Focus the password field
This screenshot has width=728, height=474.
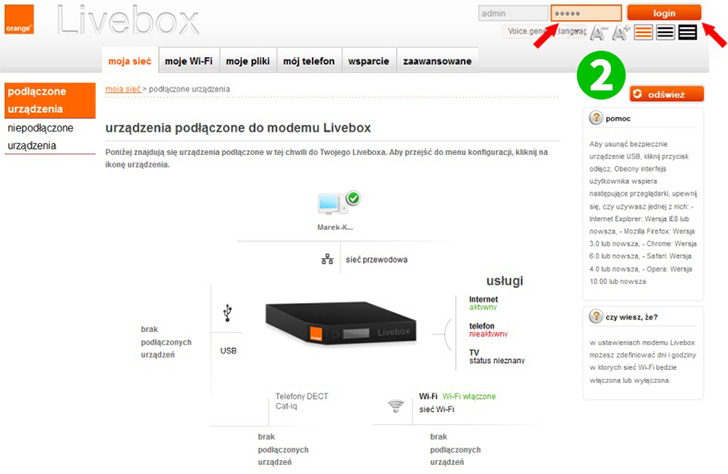pyautogui.click(x=586, y=13)
